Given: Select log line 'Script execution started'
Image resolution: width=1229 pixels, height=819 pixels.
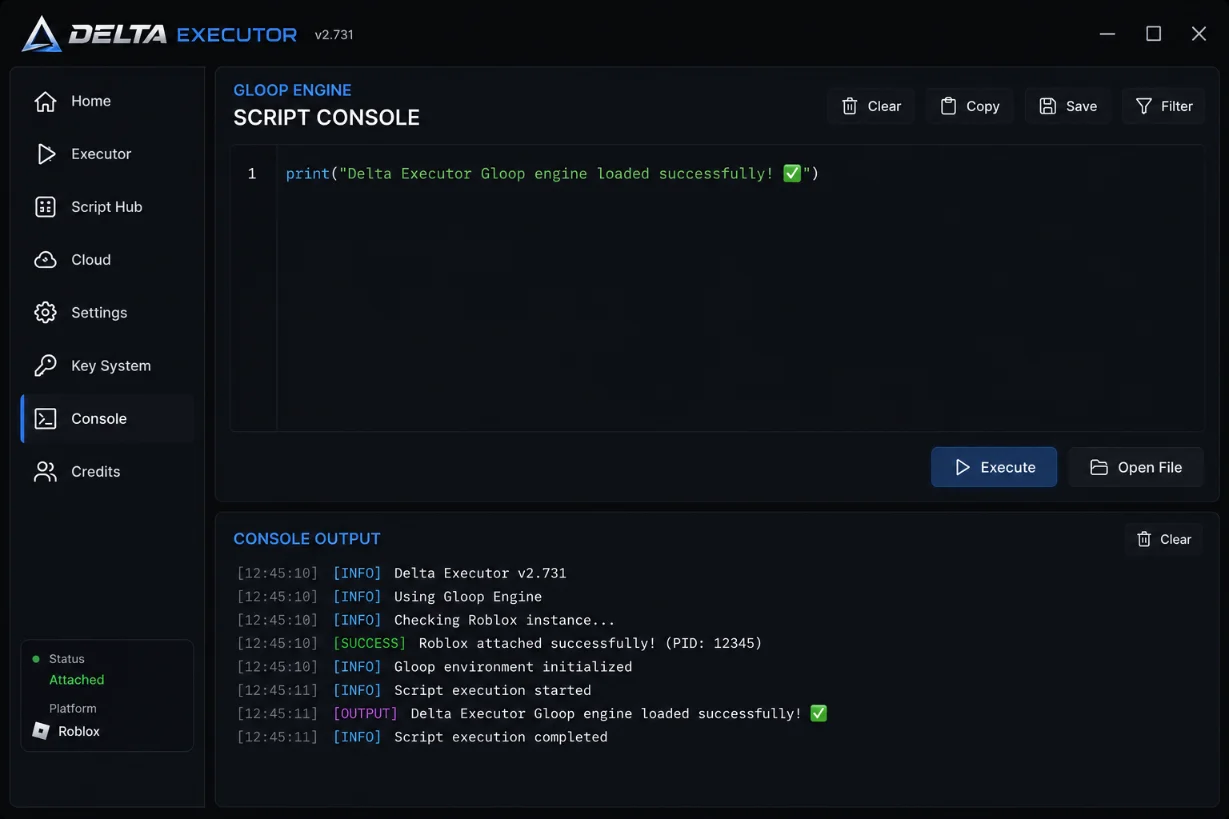Looking at the screenshot, I should 414,690.
